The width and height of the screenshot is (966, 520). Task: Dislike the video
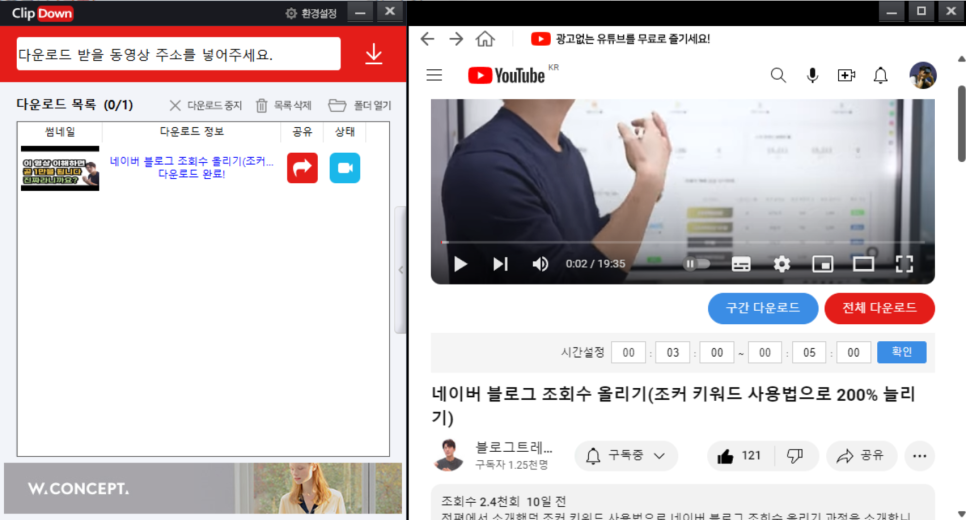(795, 456)
